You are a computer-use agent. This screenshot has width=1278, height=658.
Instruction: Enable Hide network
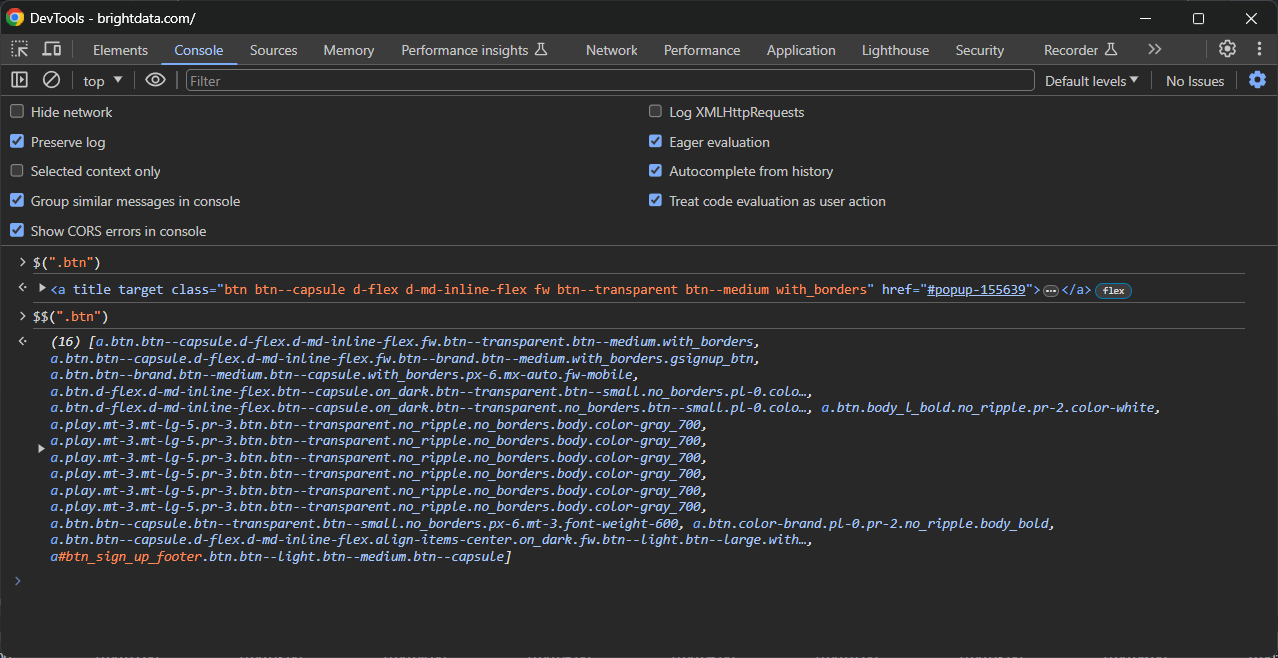pos(16,111)
